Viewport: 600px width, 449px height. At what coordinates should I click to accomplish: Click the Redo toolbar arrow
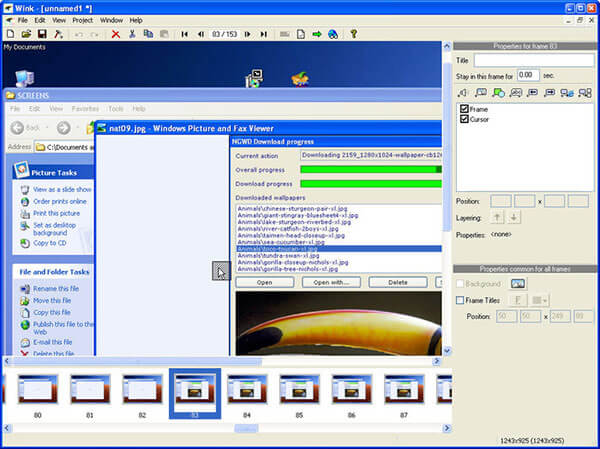click(94, 34)
